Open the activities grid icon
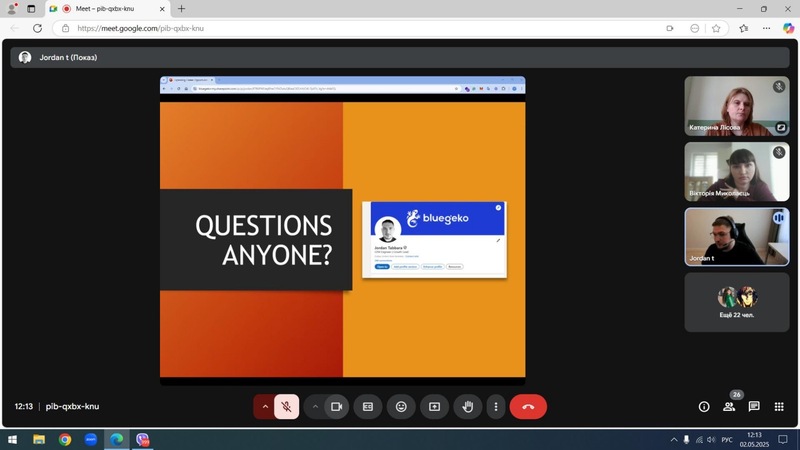 tap(779, 407)
